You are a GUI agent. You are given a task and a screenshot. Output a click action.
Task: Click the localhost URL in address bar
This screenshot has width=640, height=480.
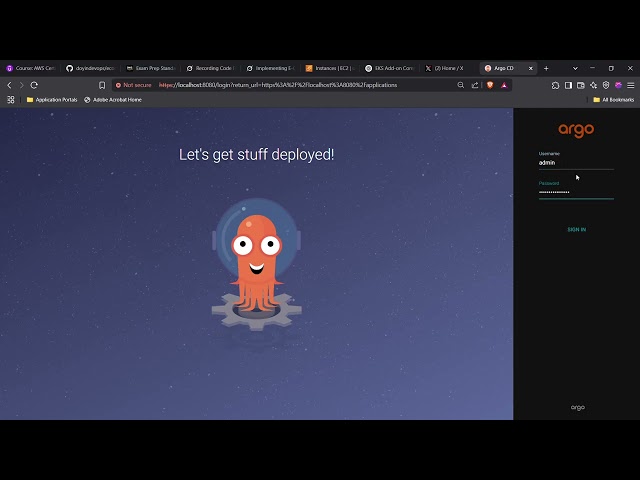pyautogui.click(x=278, y=85)
